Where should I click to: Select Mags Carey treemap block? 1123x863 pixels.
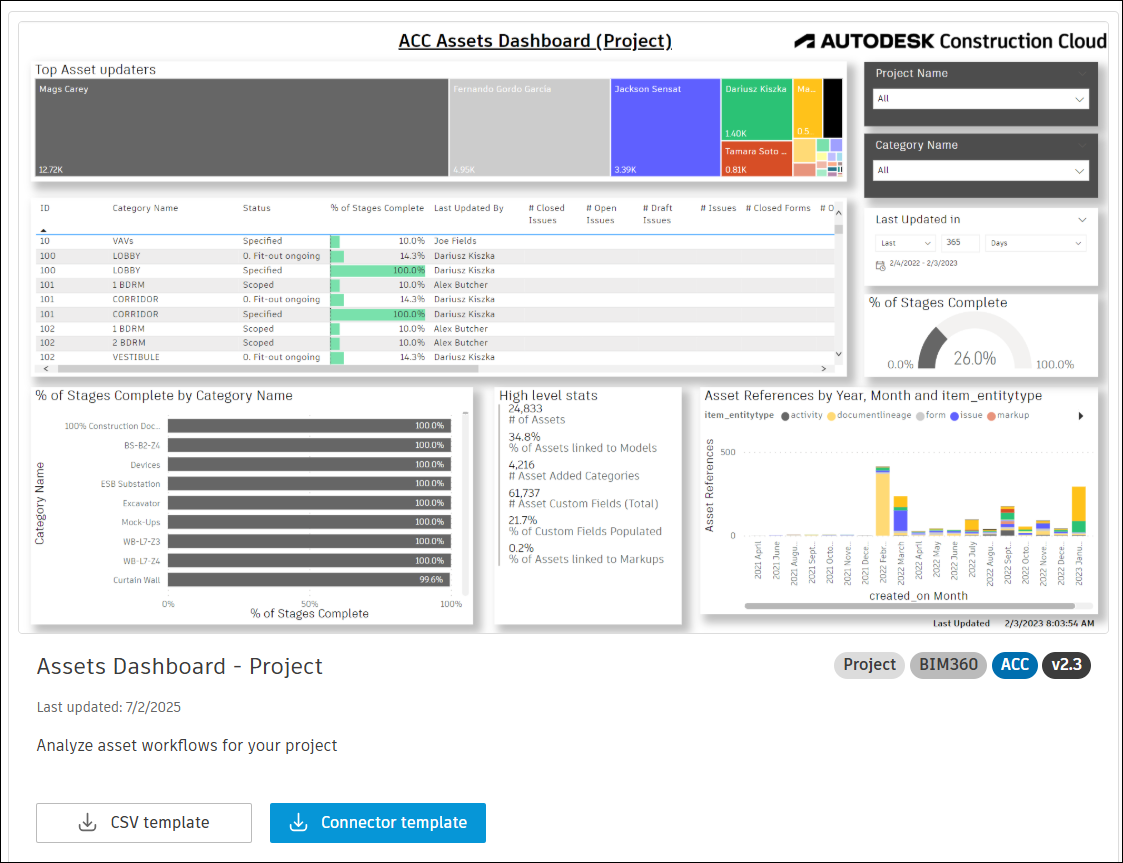coord(242,127)
